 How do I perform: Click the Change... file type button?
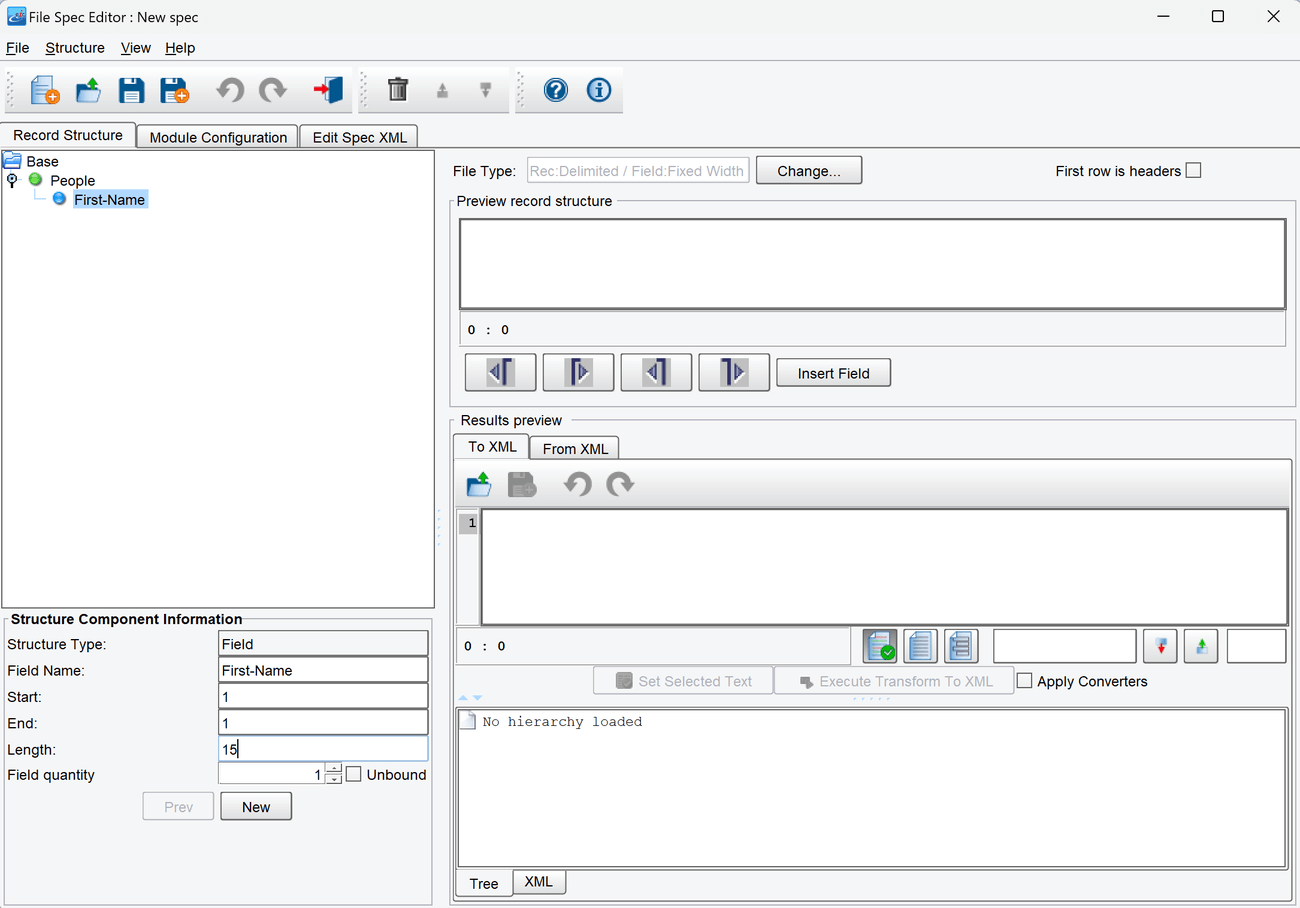(809, 171)
